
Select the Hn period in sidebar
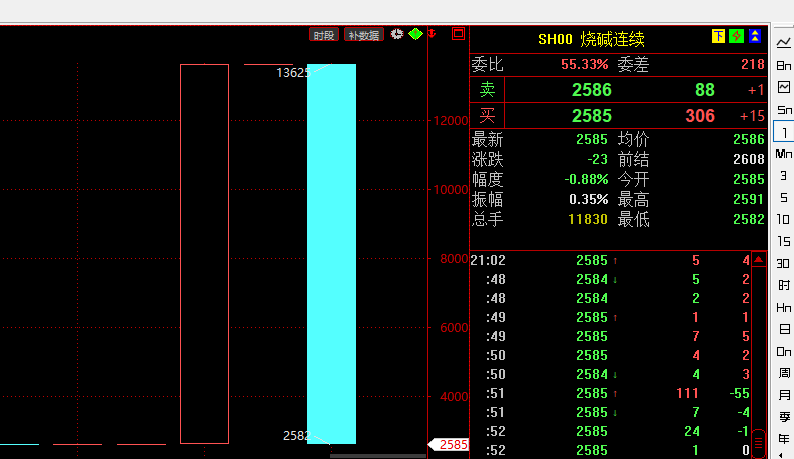coord(784,308)
